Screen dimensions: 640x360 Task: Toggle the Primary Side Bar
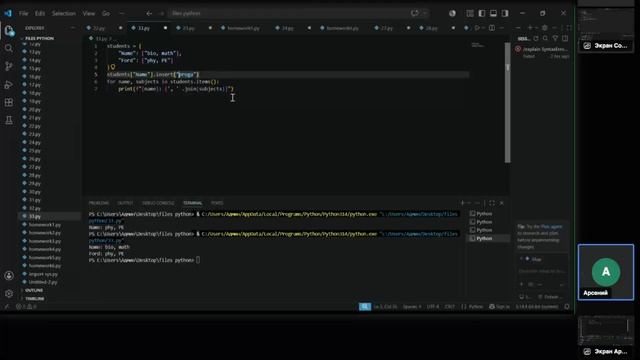pyautogui.click(x=482, y=13)
